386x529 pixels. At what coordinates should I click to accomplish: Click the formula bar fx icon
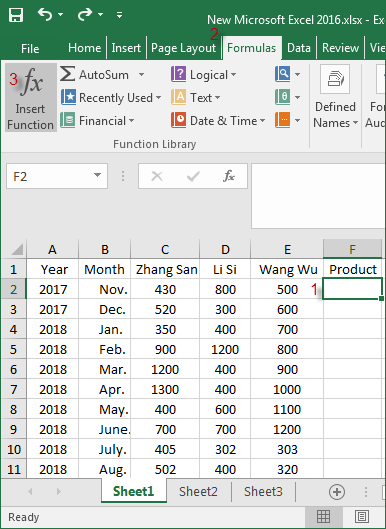(229, 176)
